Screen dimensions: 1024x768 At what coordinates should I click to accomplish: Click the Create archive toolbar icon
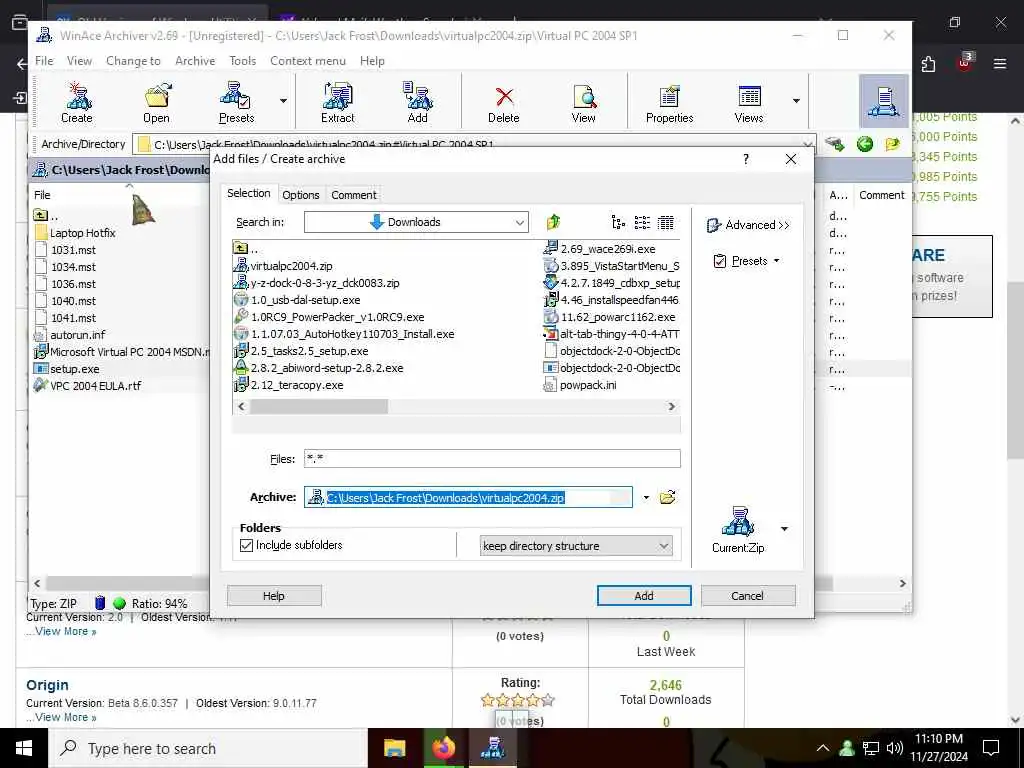[77, 102]
